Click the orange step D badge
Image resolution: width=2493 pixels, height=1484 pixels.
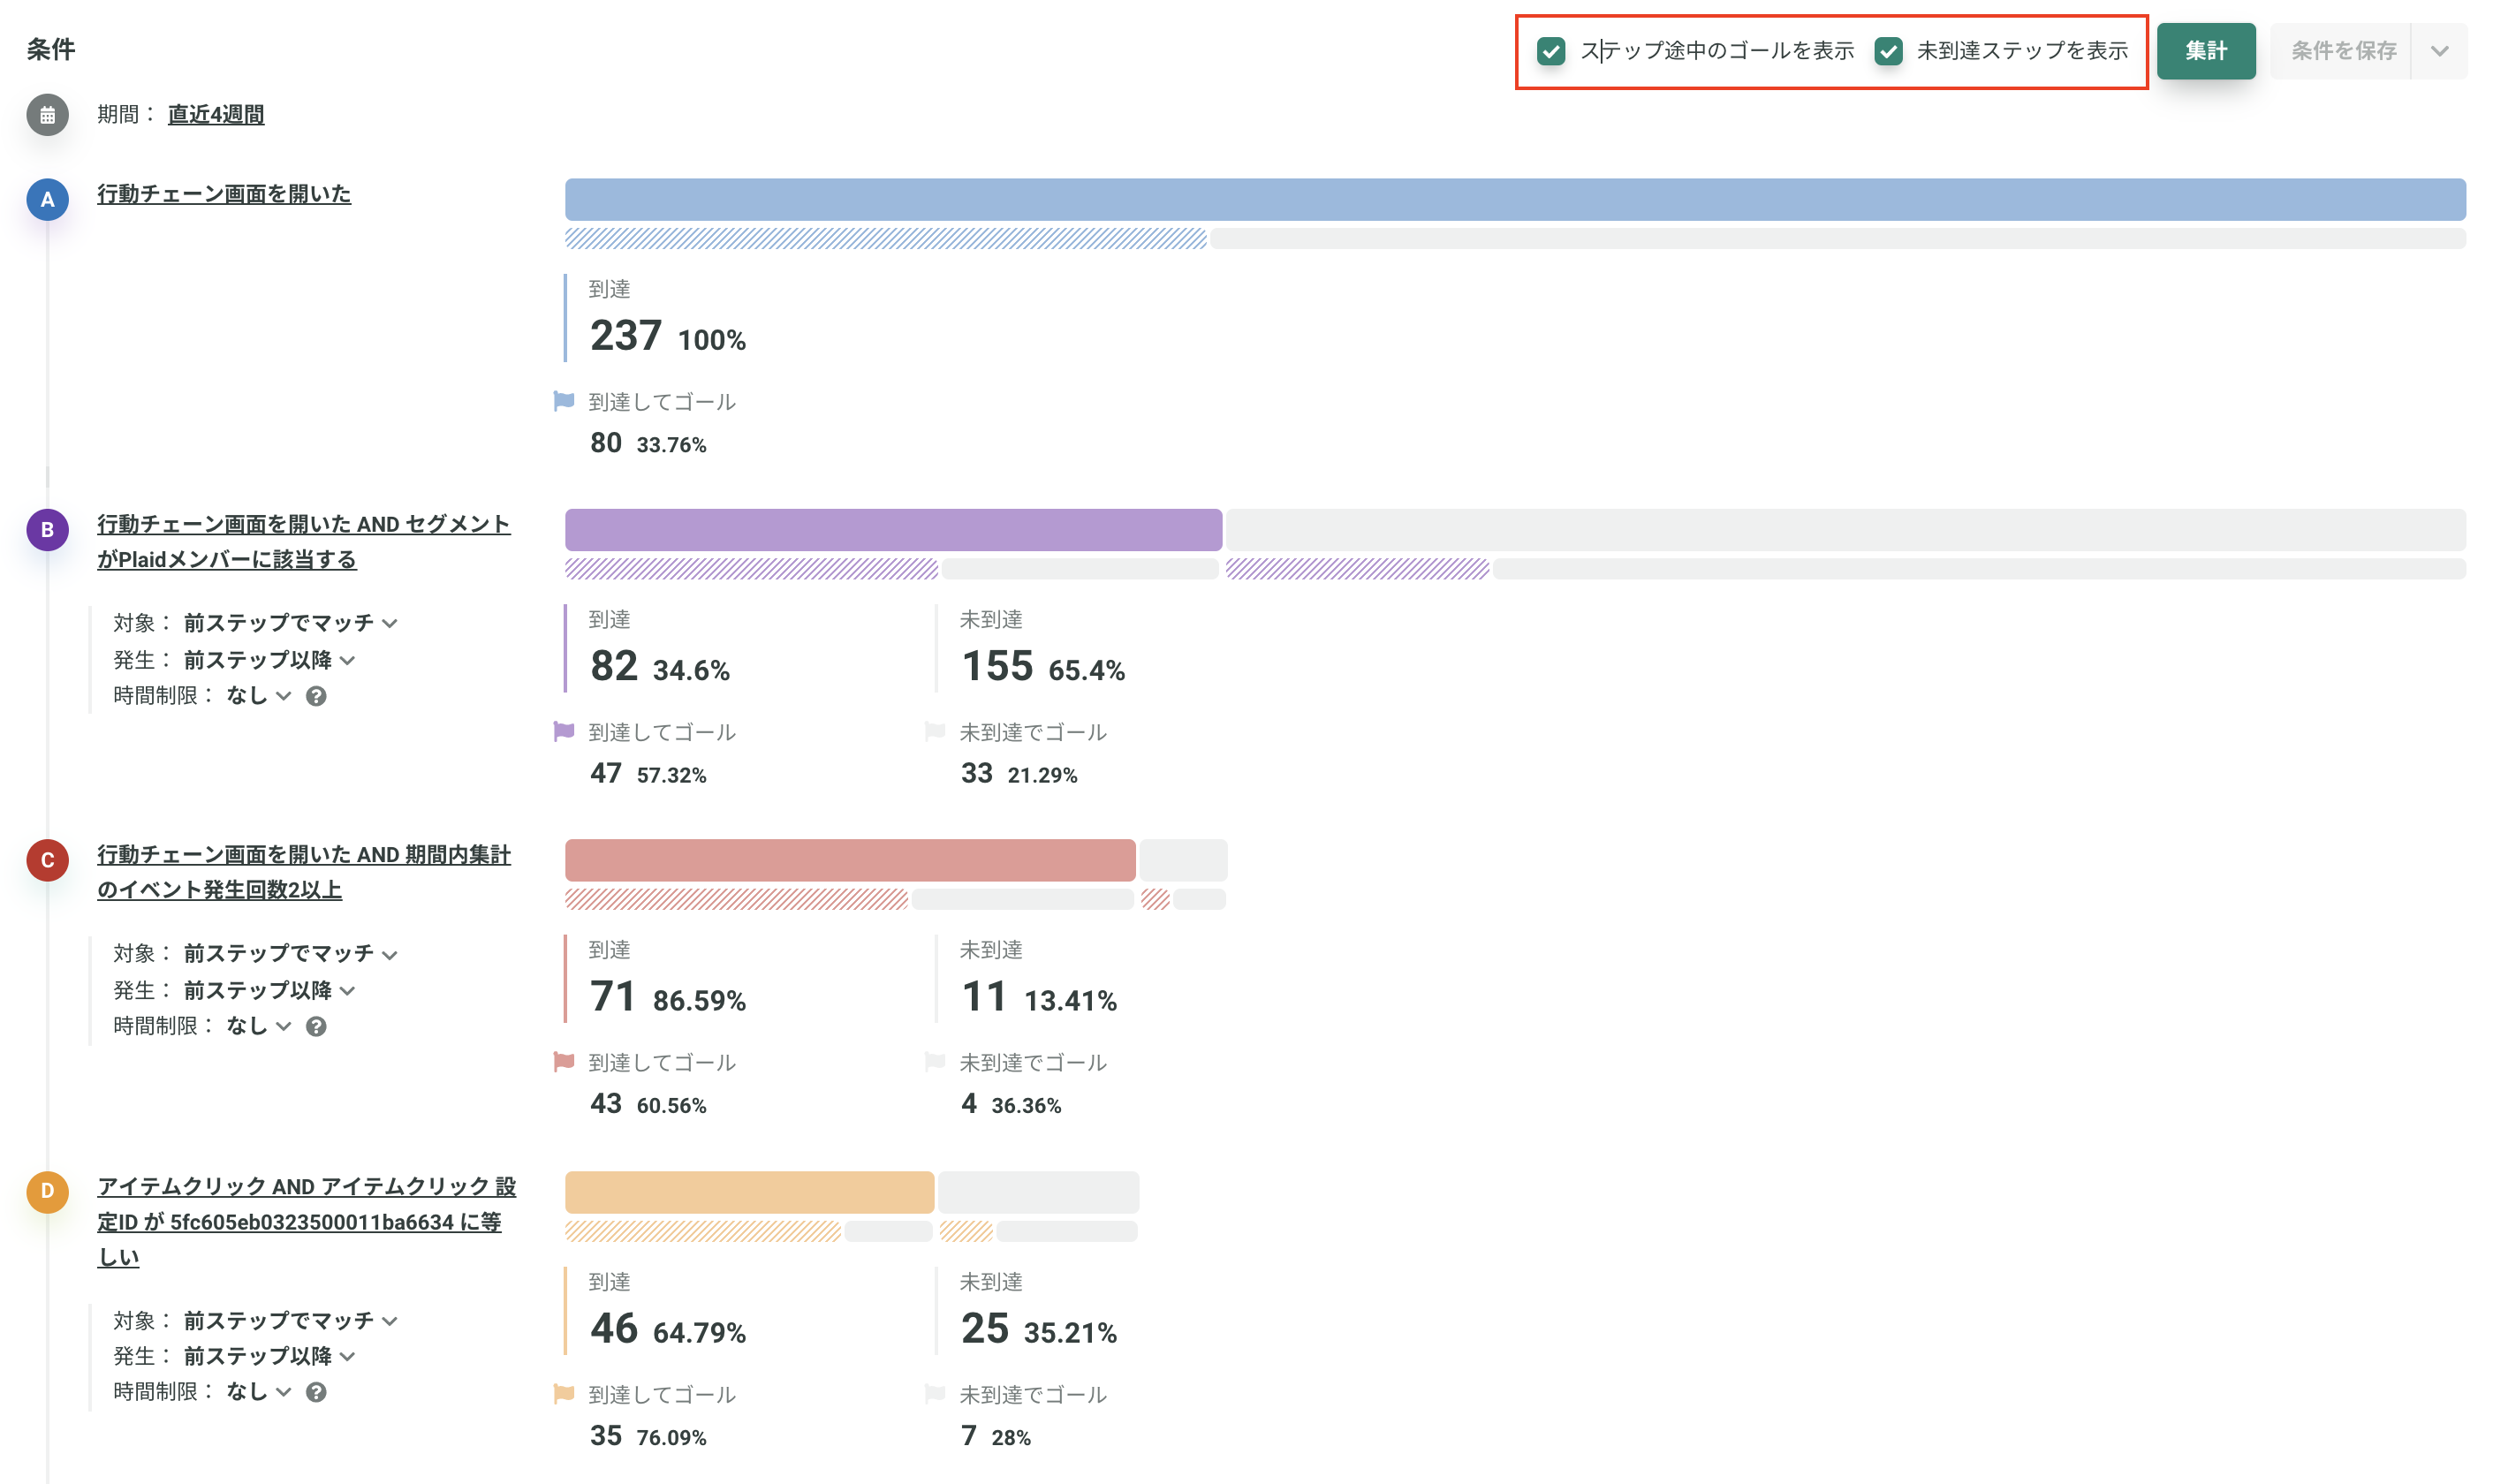[47, 1191]
